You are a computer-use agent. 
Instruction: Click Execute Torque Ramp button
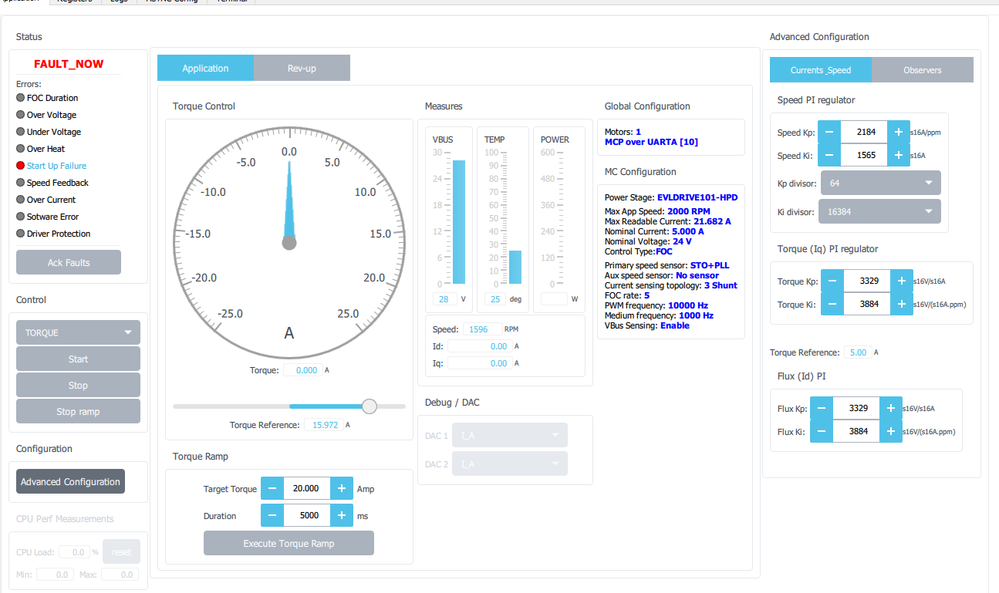pos(289,543)
